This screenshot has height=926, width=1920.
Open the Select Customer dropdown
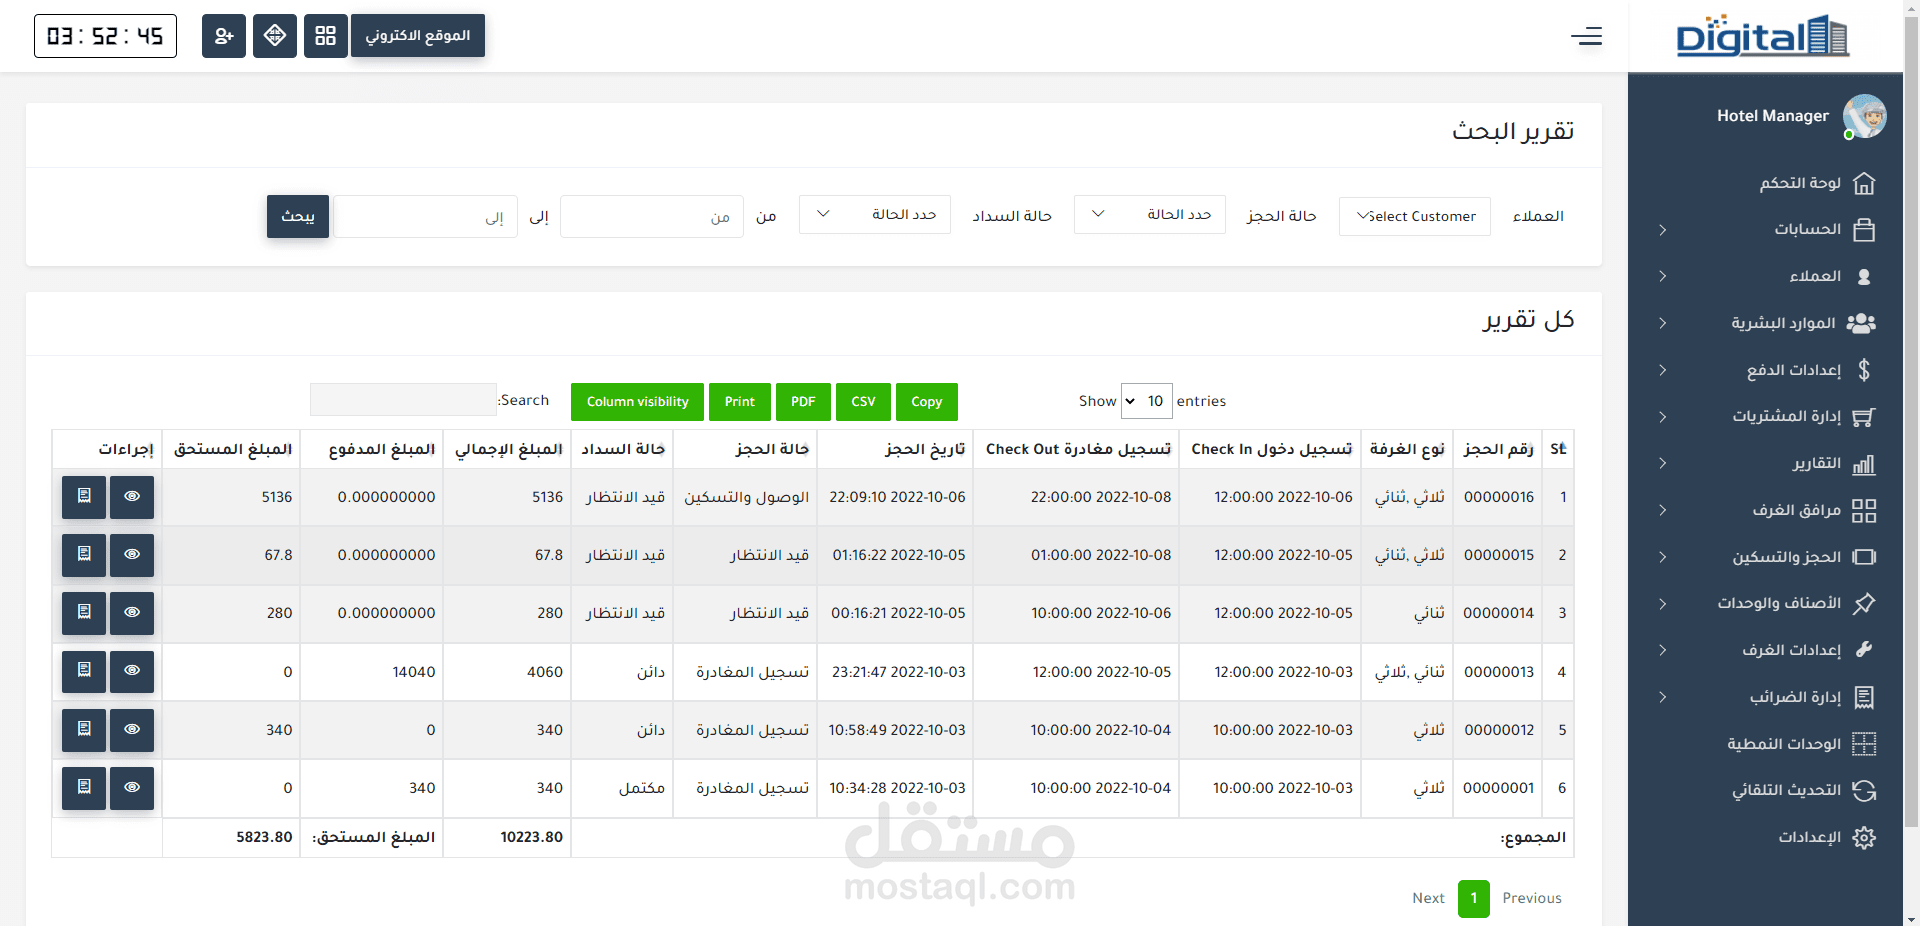click(x=1415, y=216)
